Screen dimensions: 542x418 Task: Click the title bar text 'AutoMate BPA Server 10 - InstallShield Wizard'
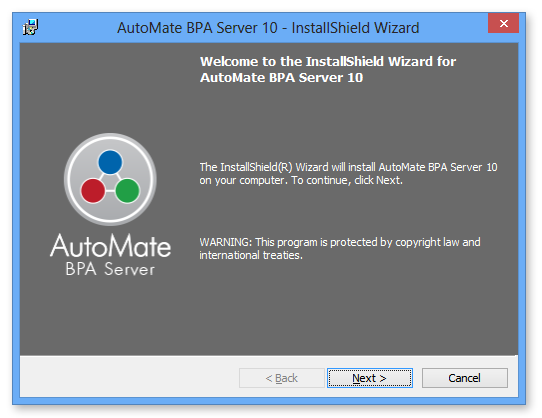268,28
